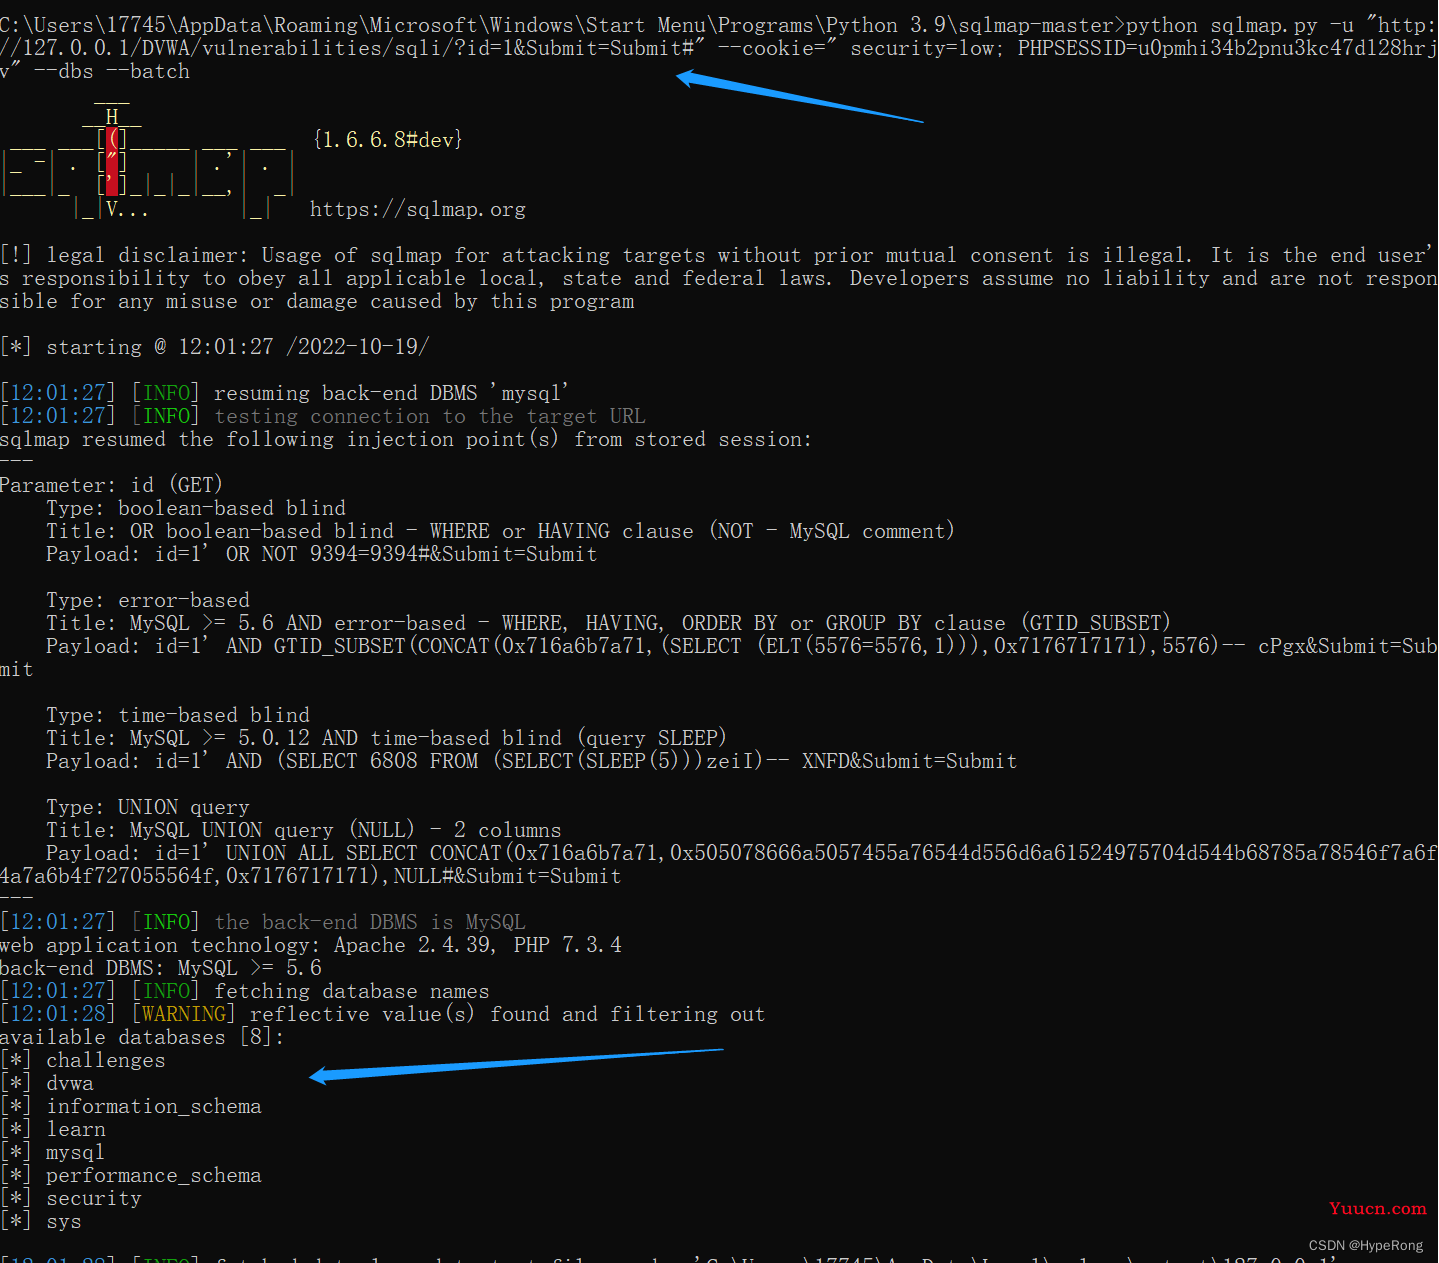The height and width of the screenshot is (1263, 1439).
Task: Click the GTID_SUBSET(CONCAT payload line
Action: [719, 657]
